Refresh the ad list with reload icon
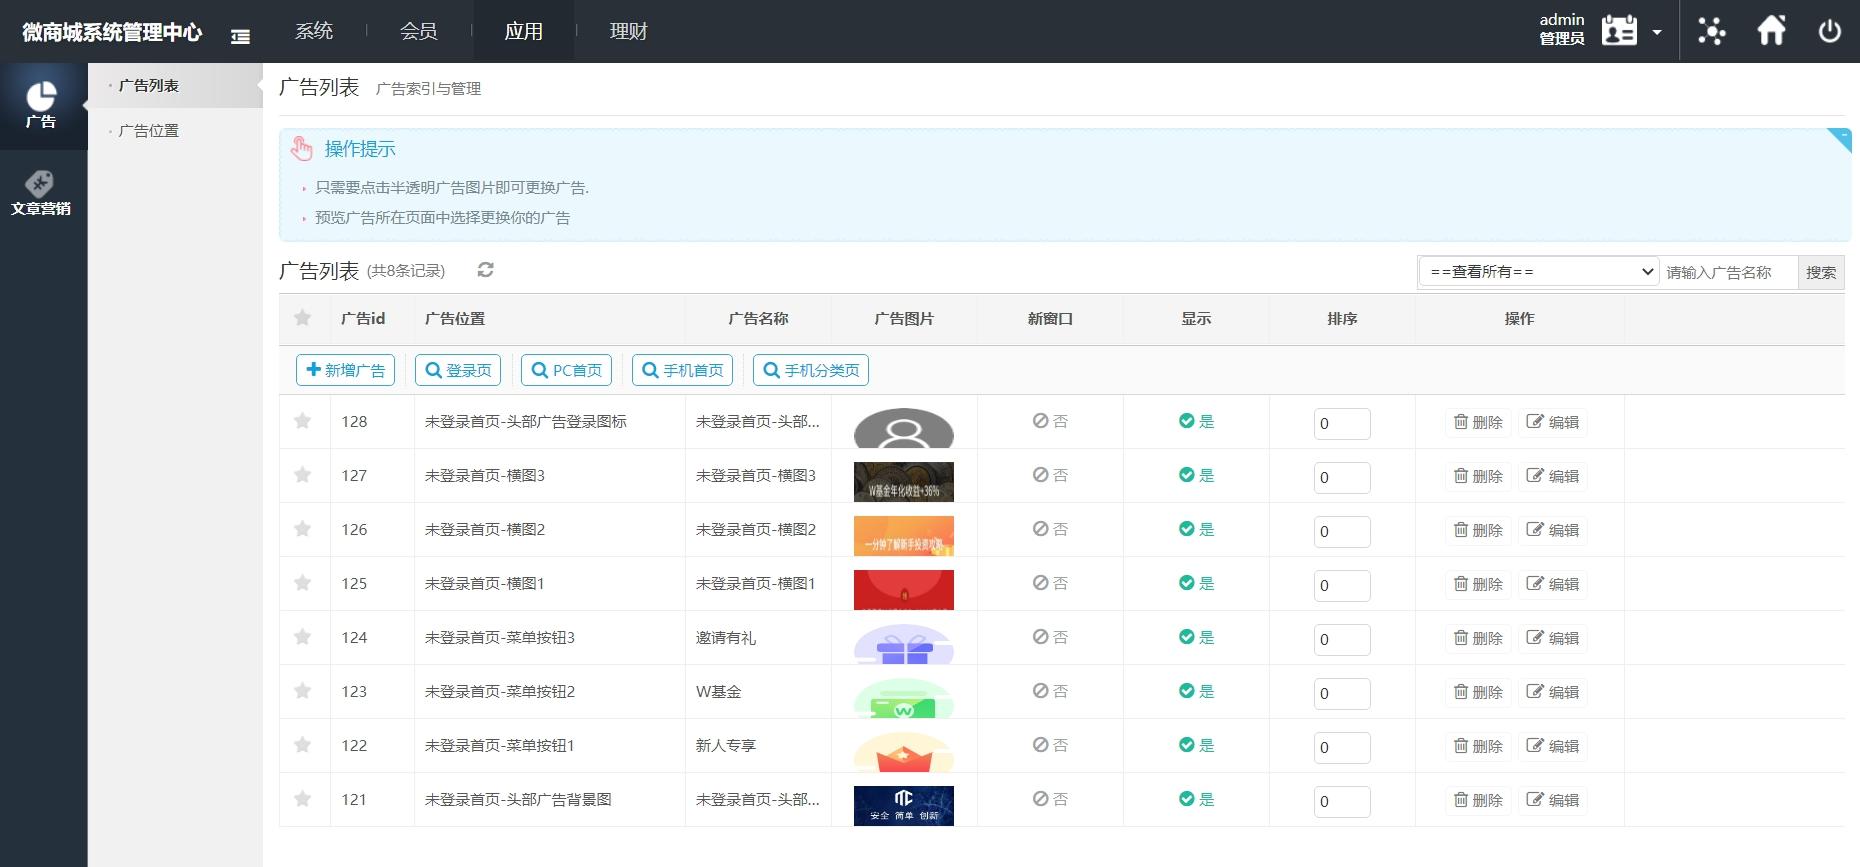The height and width of the screenshot is (867, 1860). click(x=486, y=270)
